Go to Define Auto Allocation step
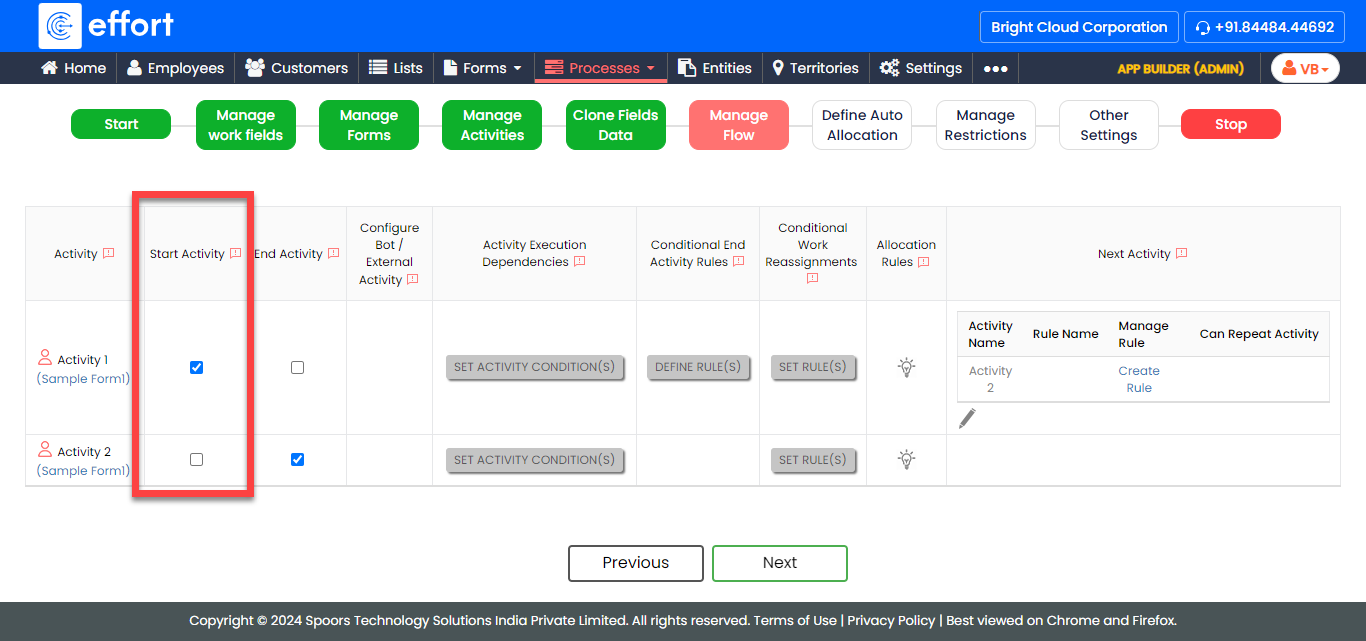1366x641 pixels. click(862, 125)
